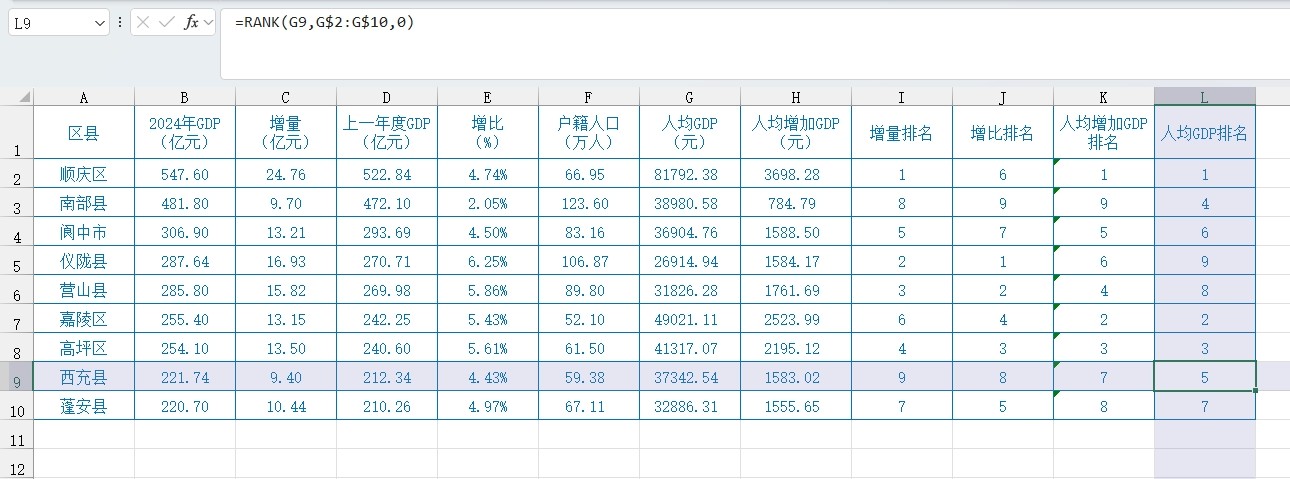This screenshot has height=479, width=1290.
Task: Click cell containing 547.60
Action: 185,175
